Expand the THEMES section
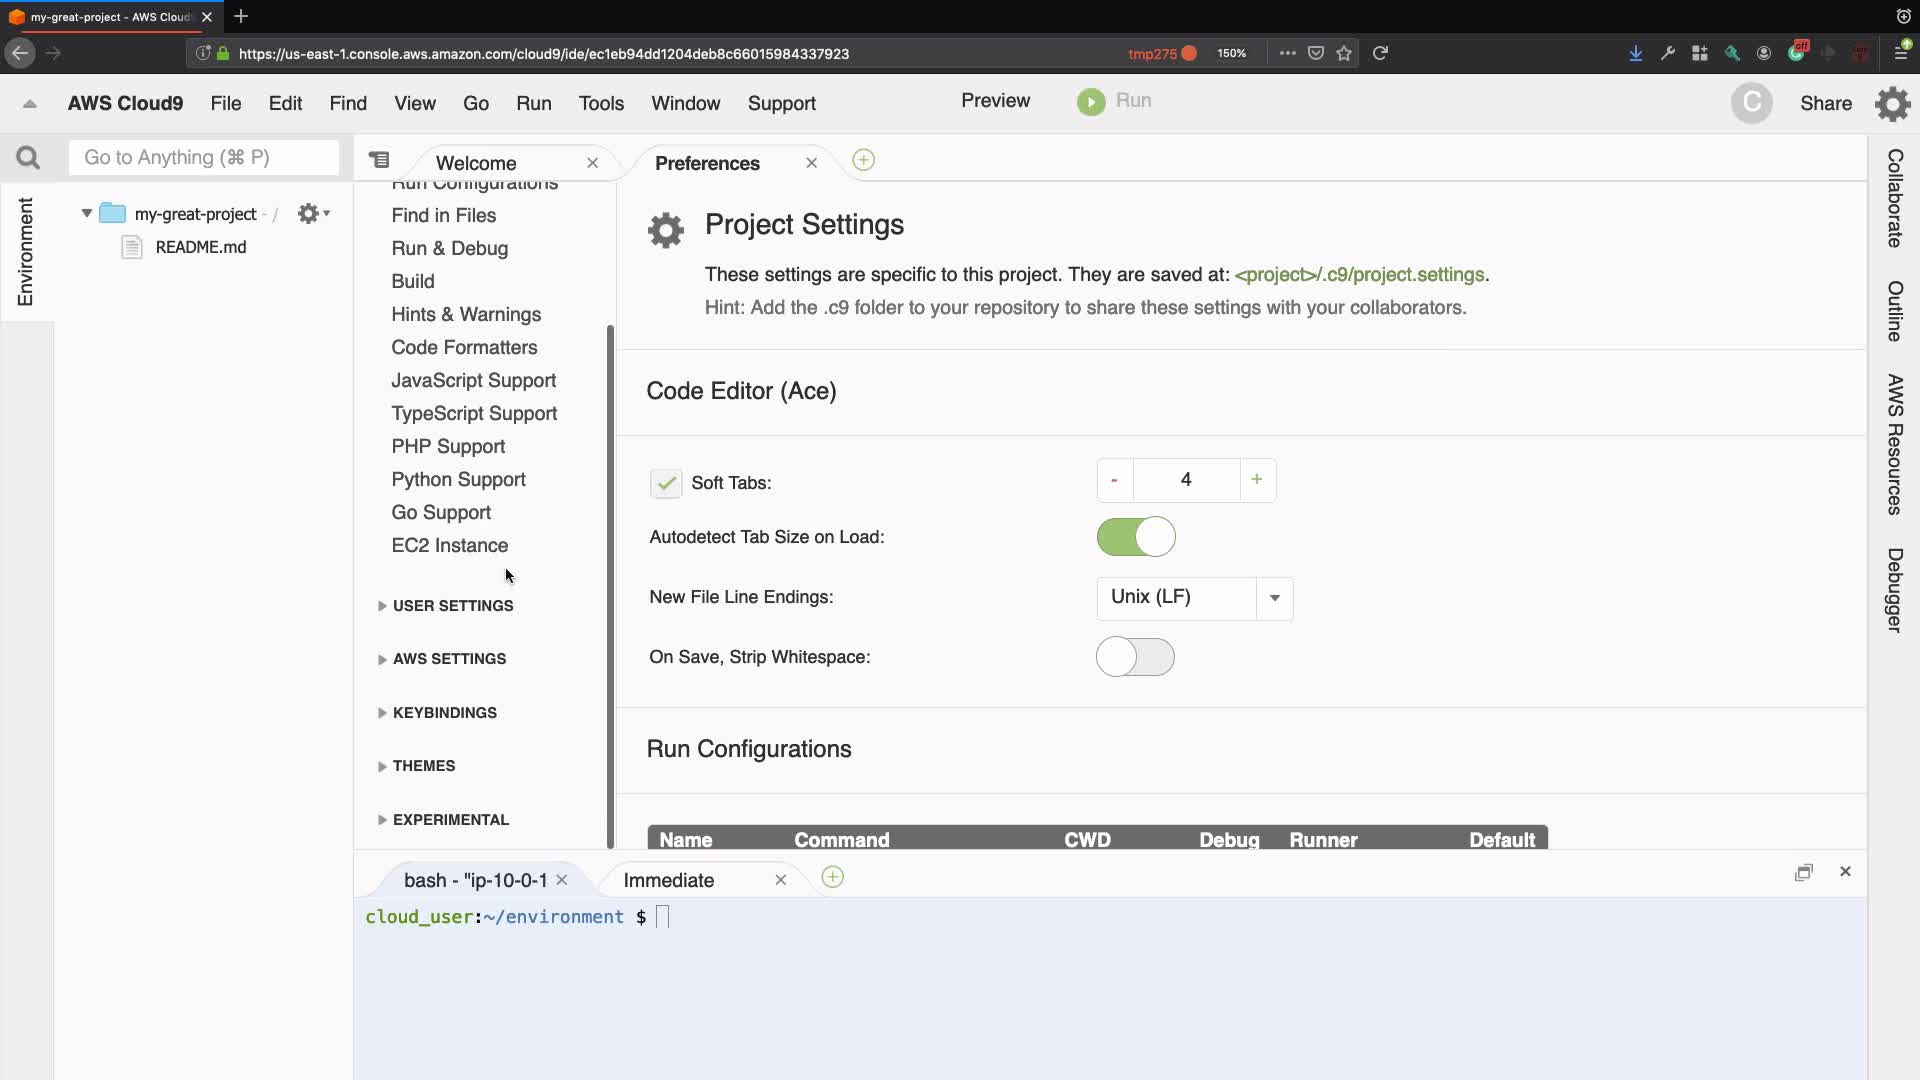Viewport: 1920px width, 1080px height. coord(423,766)
